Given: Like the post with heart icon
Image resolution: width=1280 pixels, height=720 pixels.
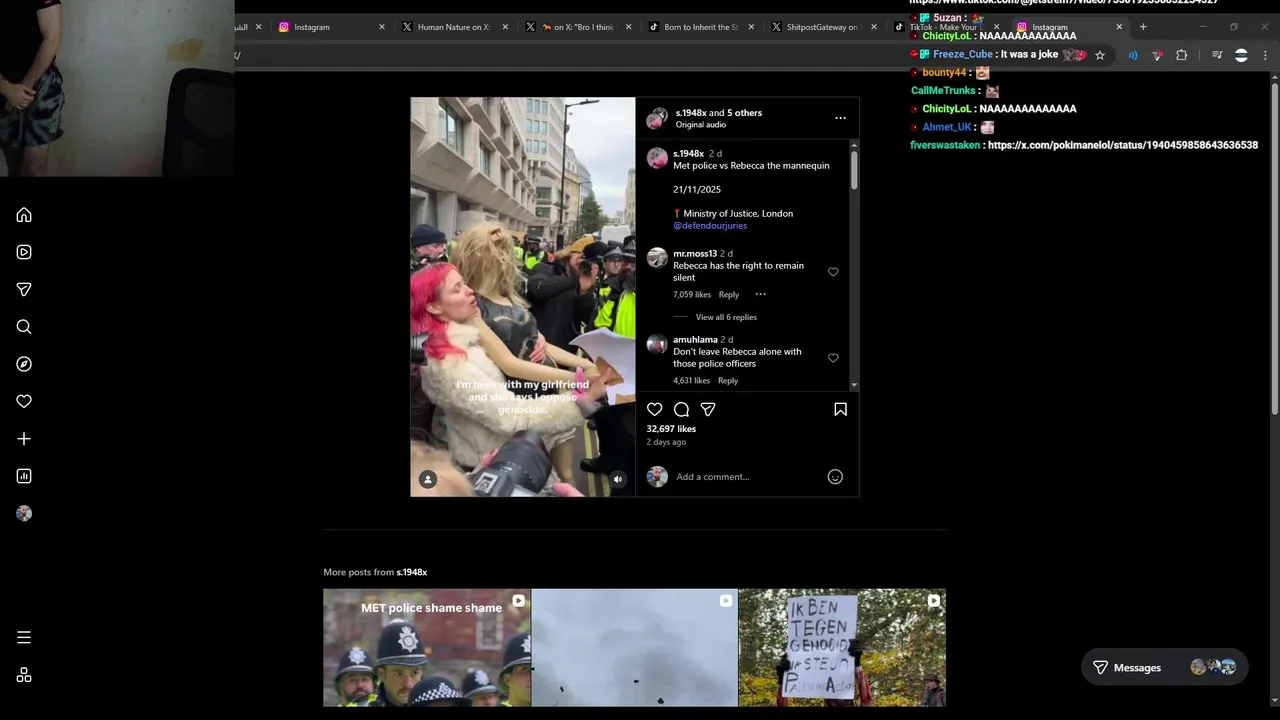Looking at the screenshot, I should click(x=655, y=409).
